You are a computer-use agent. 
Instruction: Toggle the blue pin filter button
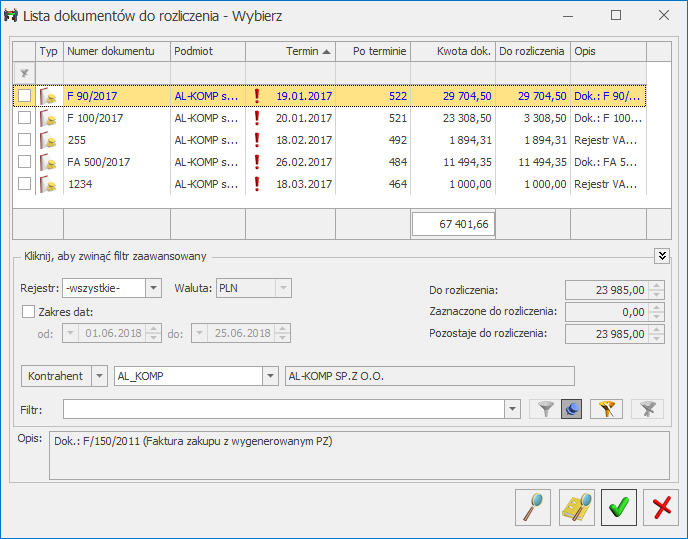(x=571, y=409)
